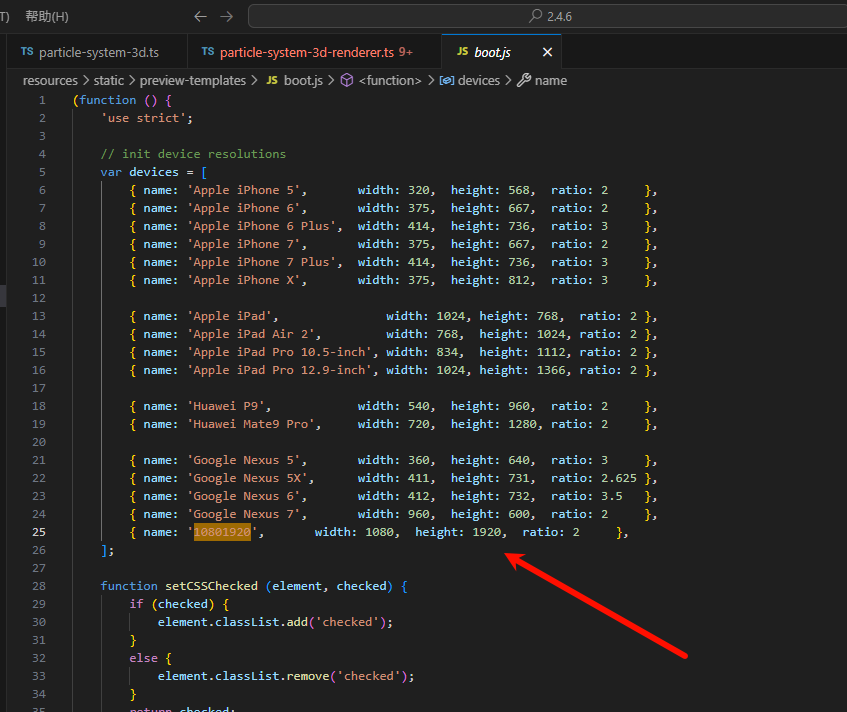
Task: Click line number 28 in the gutter
Action: pos(39,586)
